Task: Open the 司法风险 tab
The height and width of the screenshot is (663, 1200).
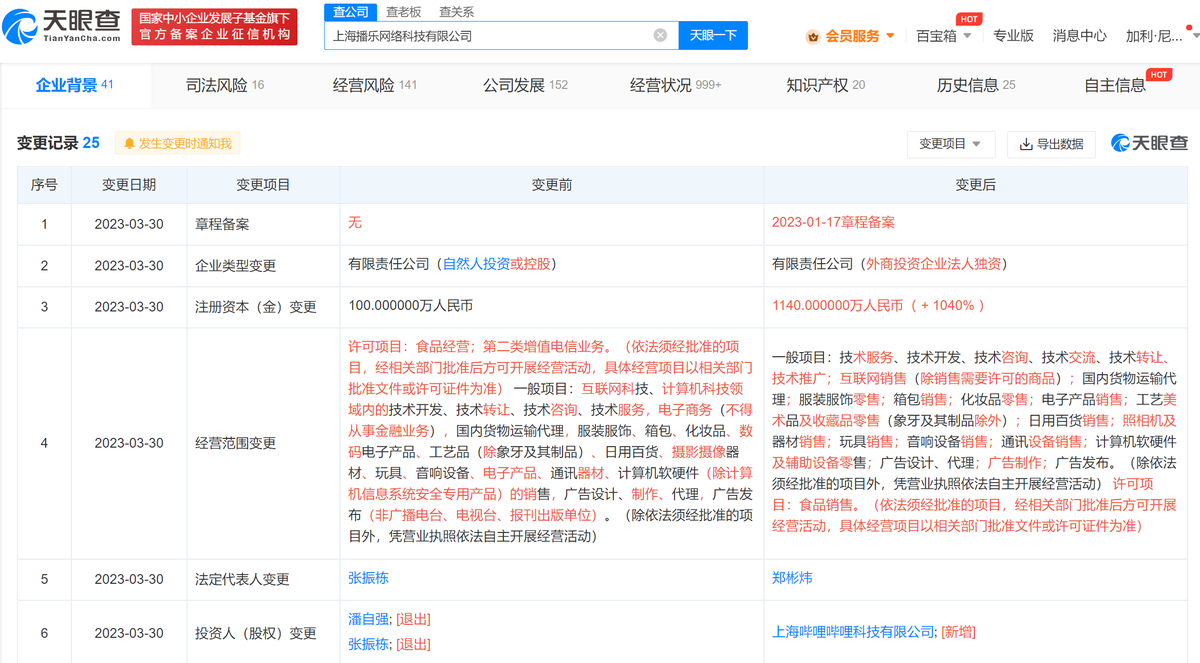Action: click(x=225, y=85)
